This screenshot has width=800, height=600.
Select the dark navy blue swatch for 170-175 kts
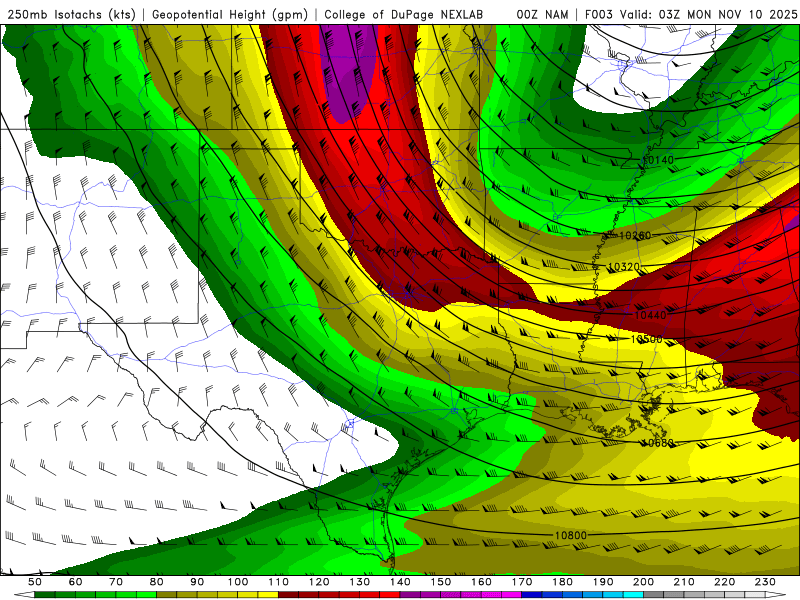(x=531, y=595)
